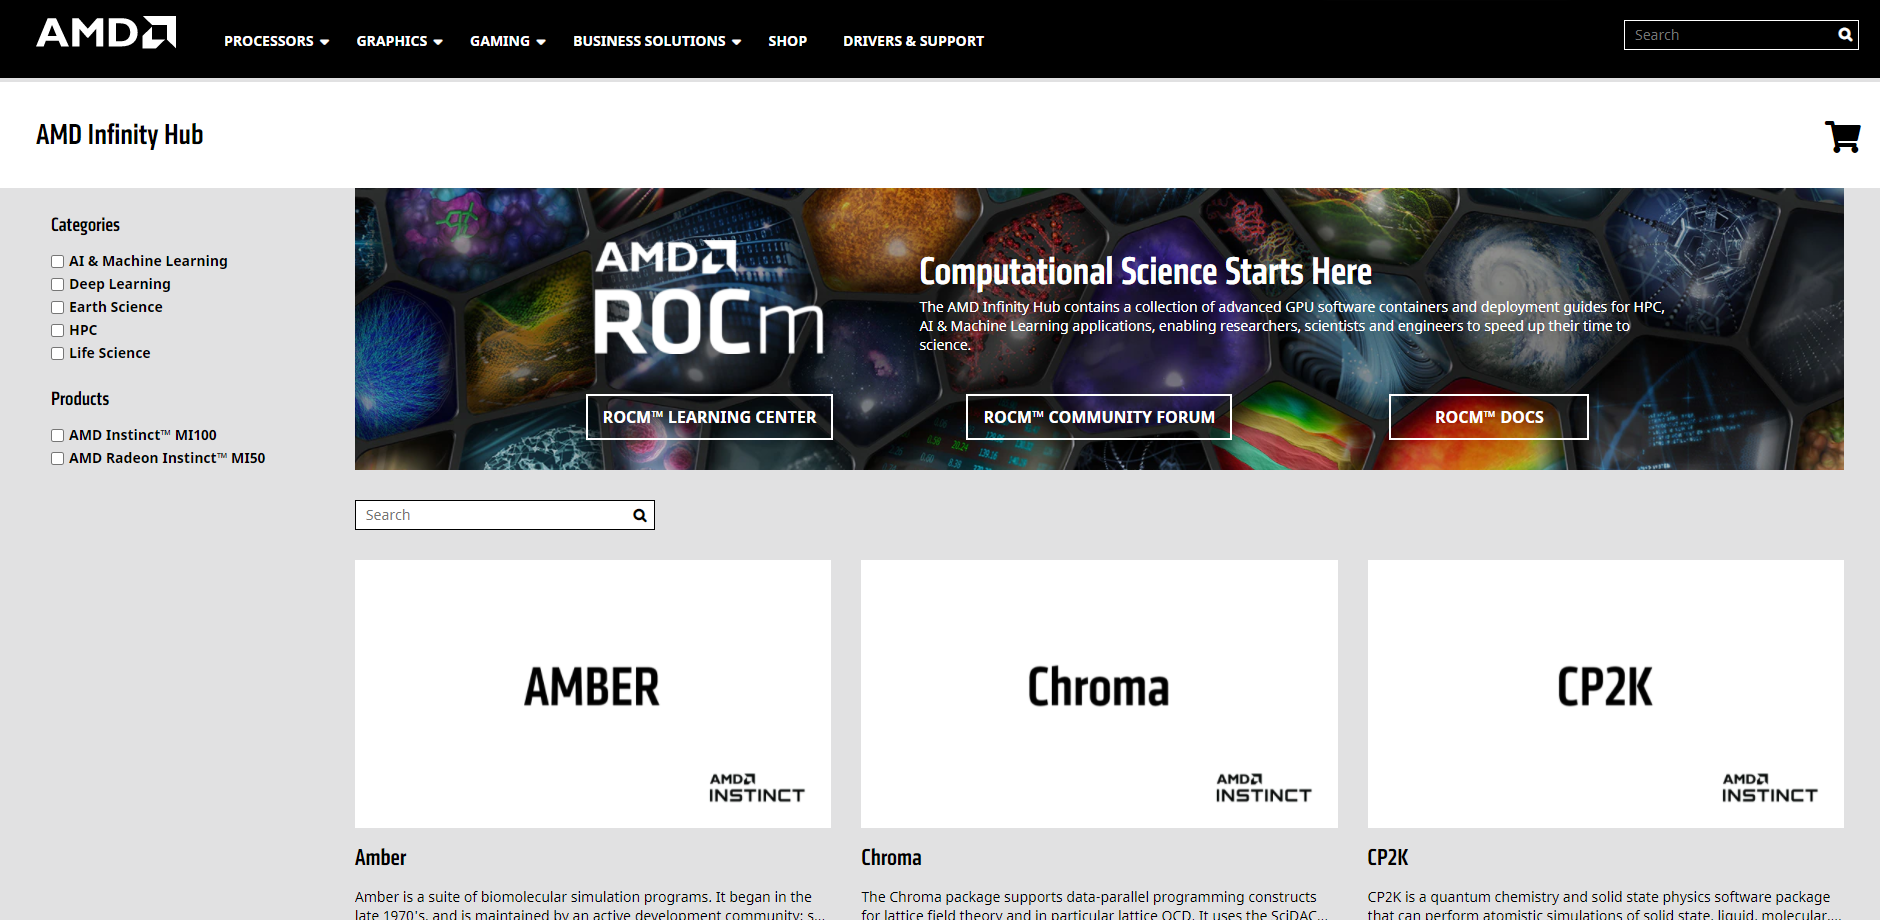This screenshot has height=920, width=1880.
Task: Click AMD ROCm logo in banner
Action: (709, 297)
